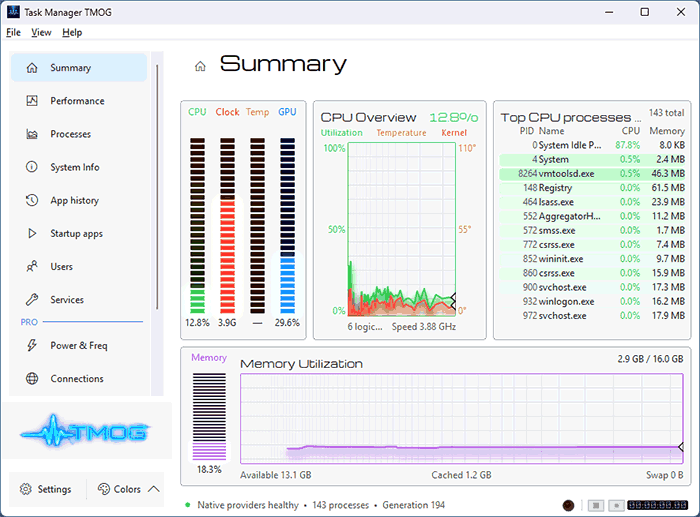
Task: Click the stop button in the status bar
Action: 596,505
